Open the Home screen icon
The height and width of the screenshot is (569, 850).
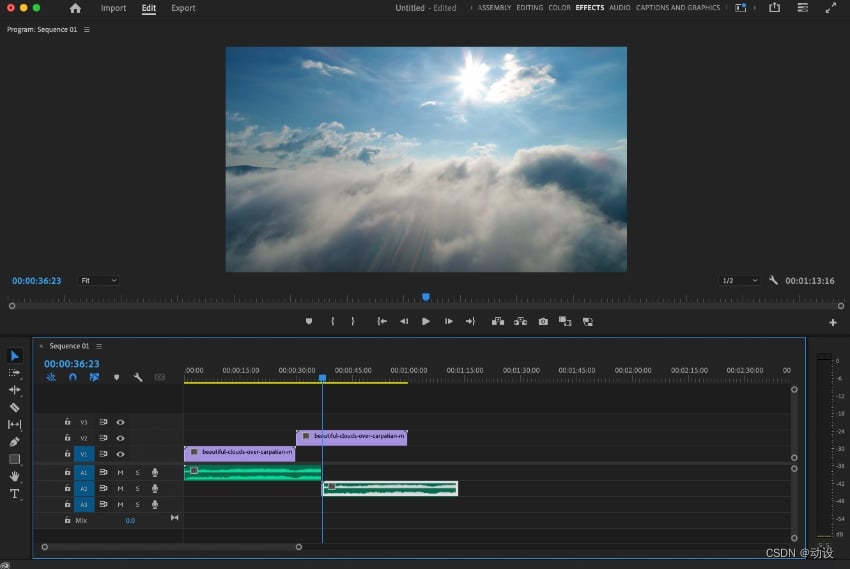coord(75,8)
